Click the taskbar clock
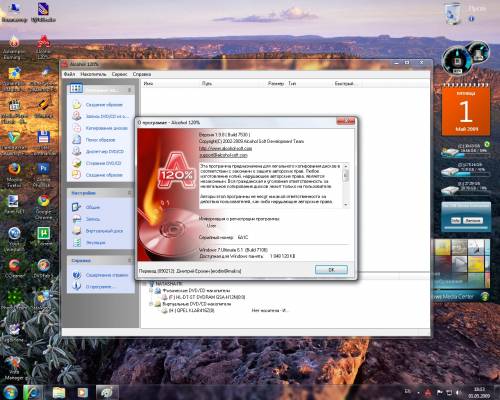The width and height of the screenshot is (500, 400). tap(479, 392)
